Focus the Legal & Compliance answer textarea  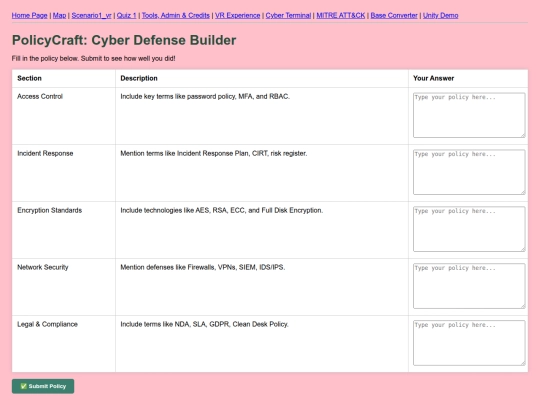click(x=469, y=343)
